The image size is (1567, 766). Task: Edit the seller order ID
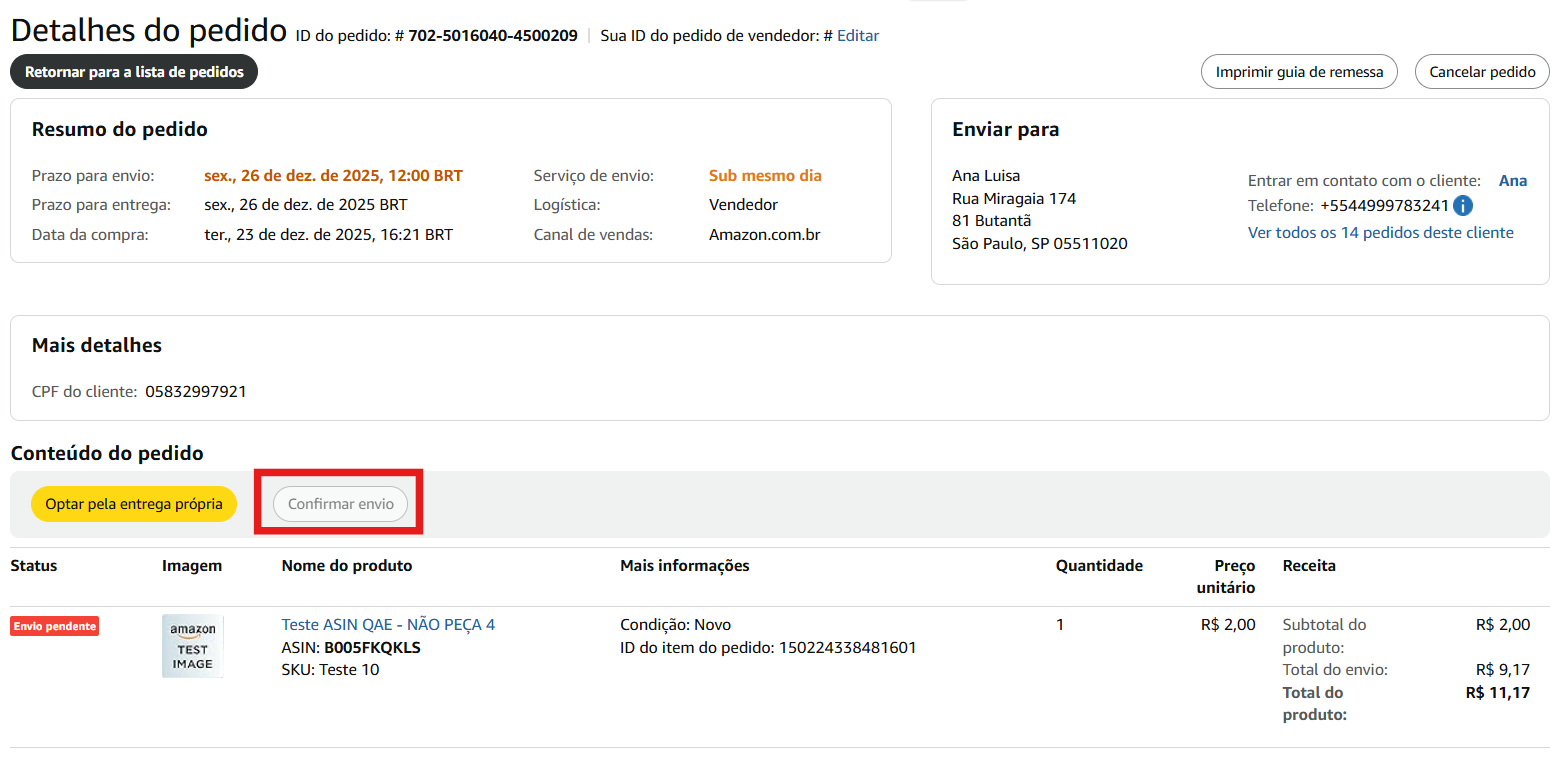pyautogui.click(x=858, y=36)
